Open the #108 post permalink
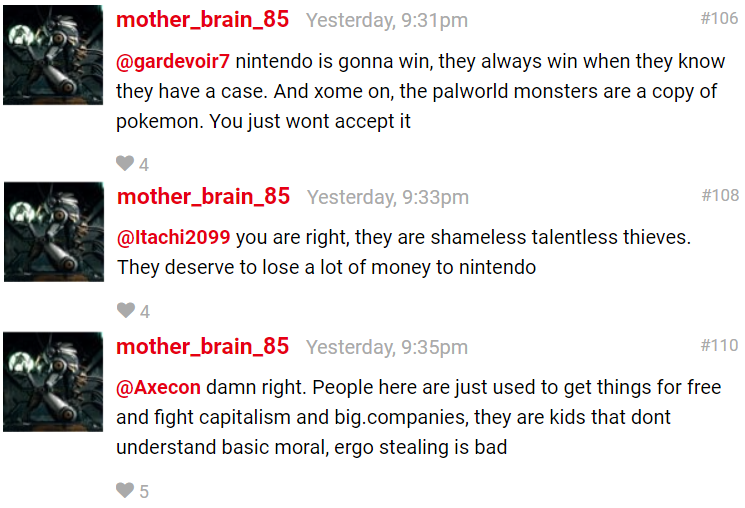The height and width of the screenshot is (508, 745). point(720,195)
